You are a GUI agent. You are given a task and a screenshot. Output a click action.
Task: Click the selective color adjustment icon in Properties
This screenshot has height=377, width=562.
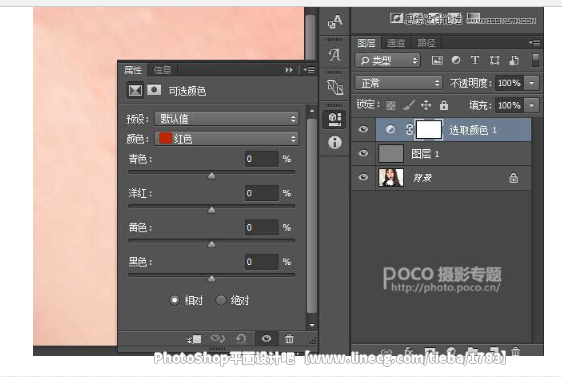tap(135, 90)
